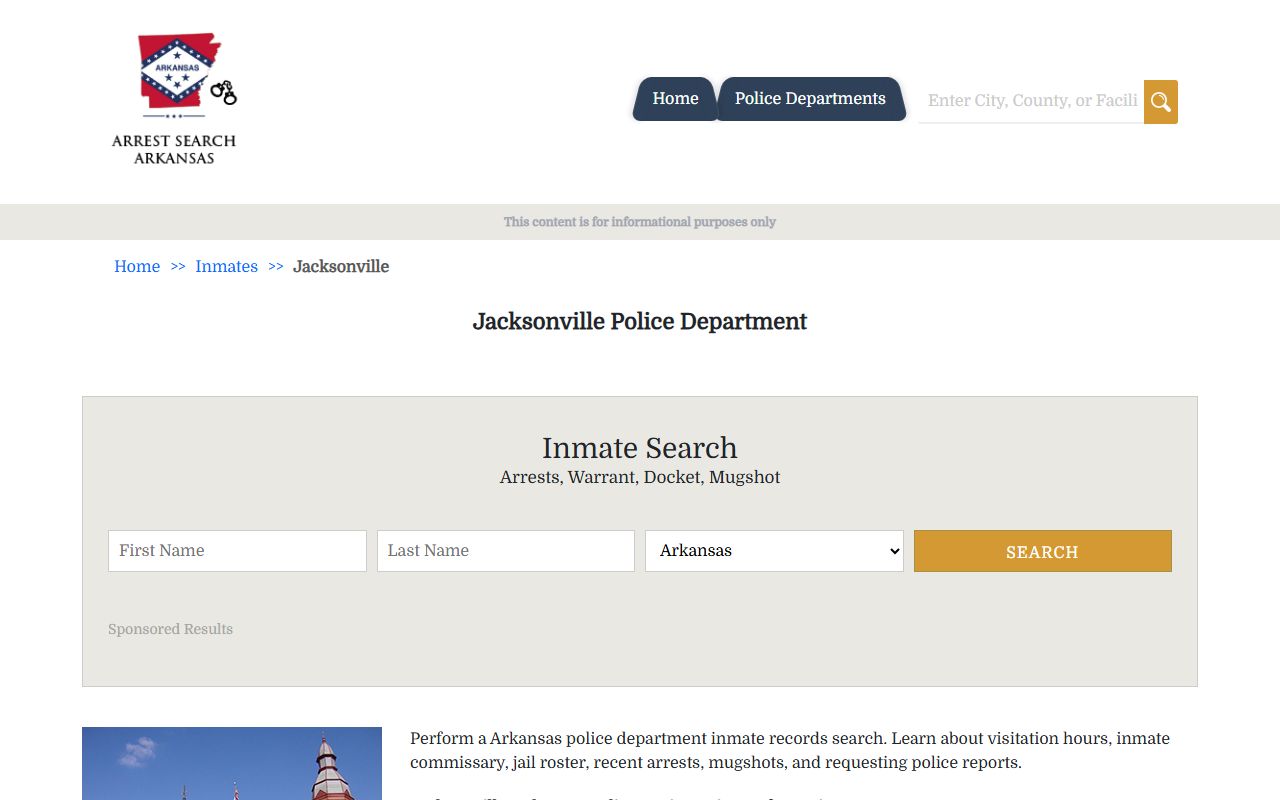Click into the Last Name field
Image resolution: width=1280 pixels, height=800 pixels.
(506, 551)
